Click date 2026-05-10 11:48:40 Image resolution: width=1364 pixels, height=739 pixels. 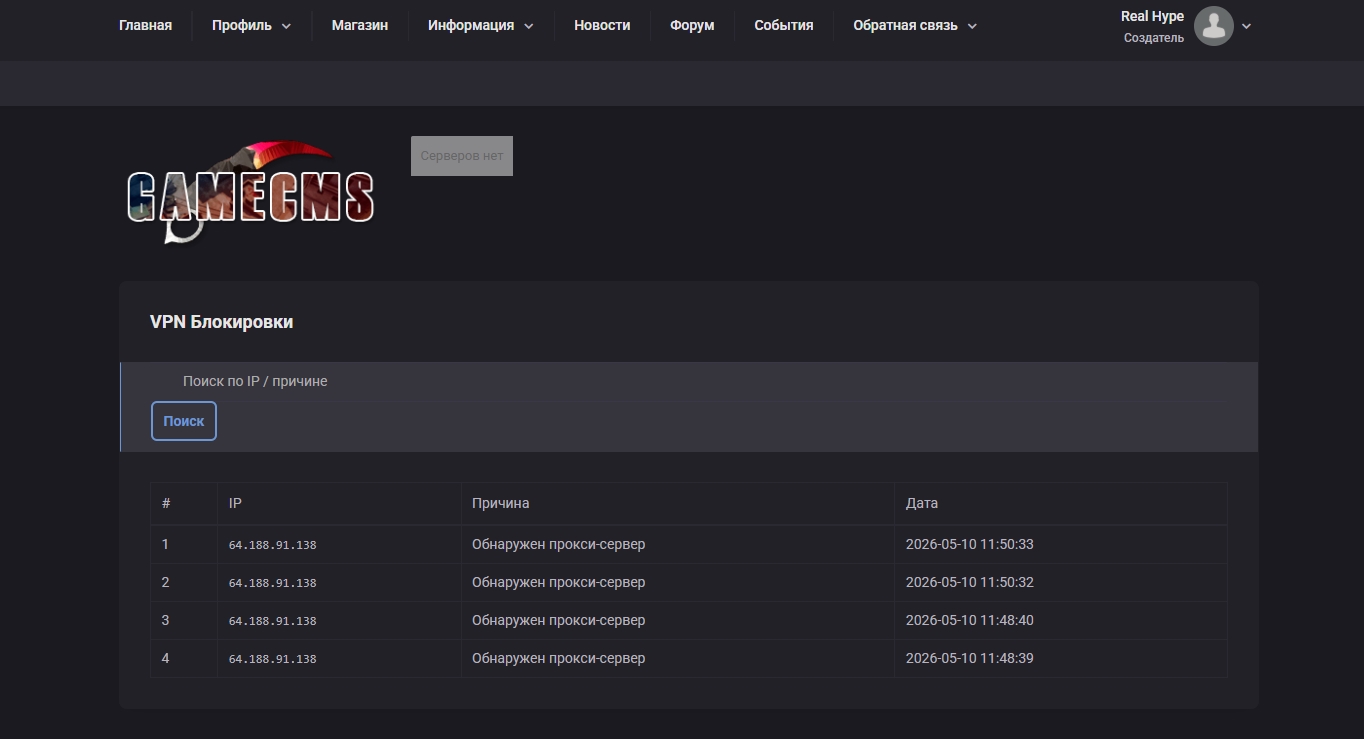[x=970, y=620]
